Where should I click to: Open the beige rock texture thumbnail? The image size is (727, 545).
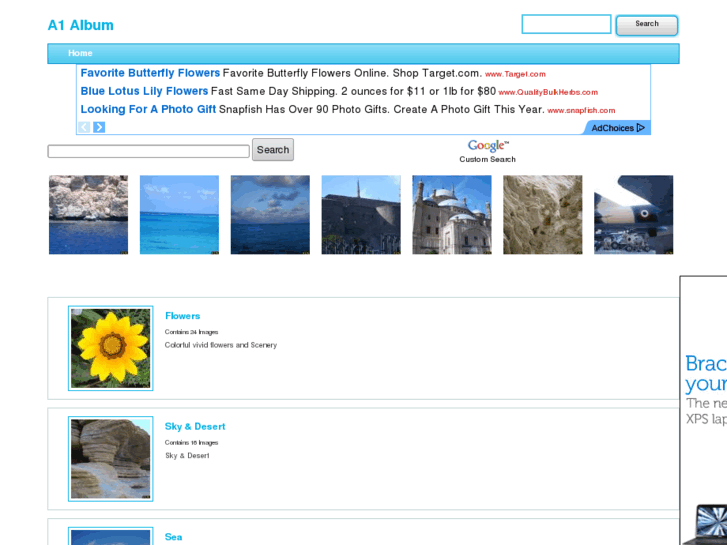click(x=543, y=215)
